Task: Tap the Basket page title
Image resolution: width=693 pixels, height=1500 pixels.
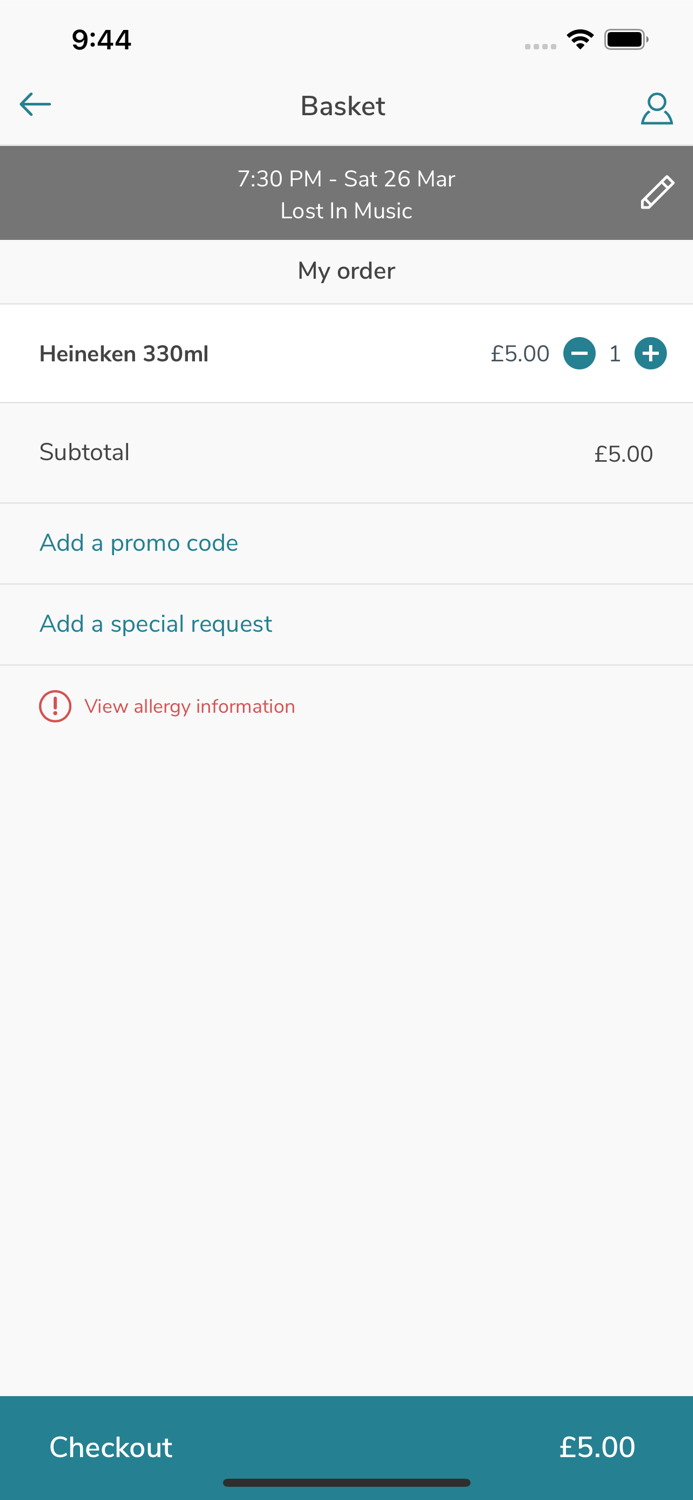Action: coord(343,106)
